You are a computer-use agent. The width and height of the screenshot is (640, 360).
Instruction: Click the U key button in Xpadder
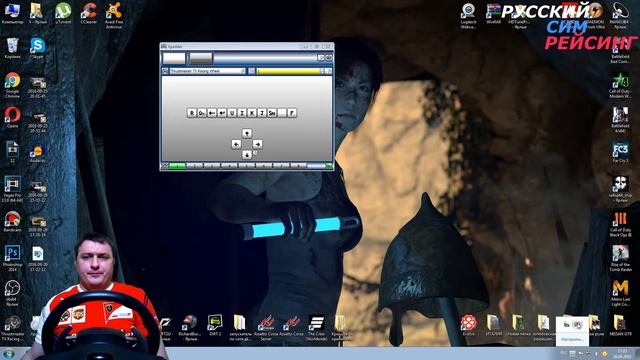pos(232,113)
